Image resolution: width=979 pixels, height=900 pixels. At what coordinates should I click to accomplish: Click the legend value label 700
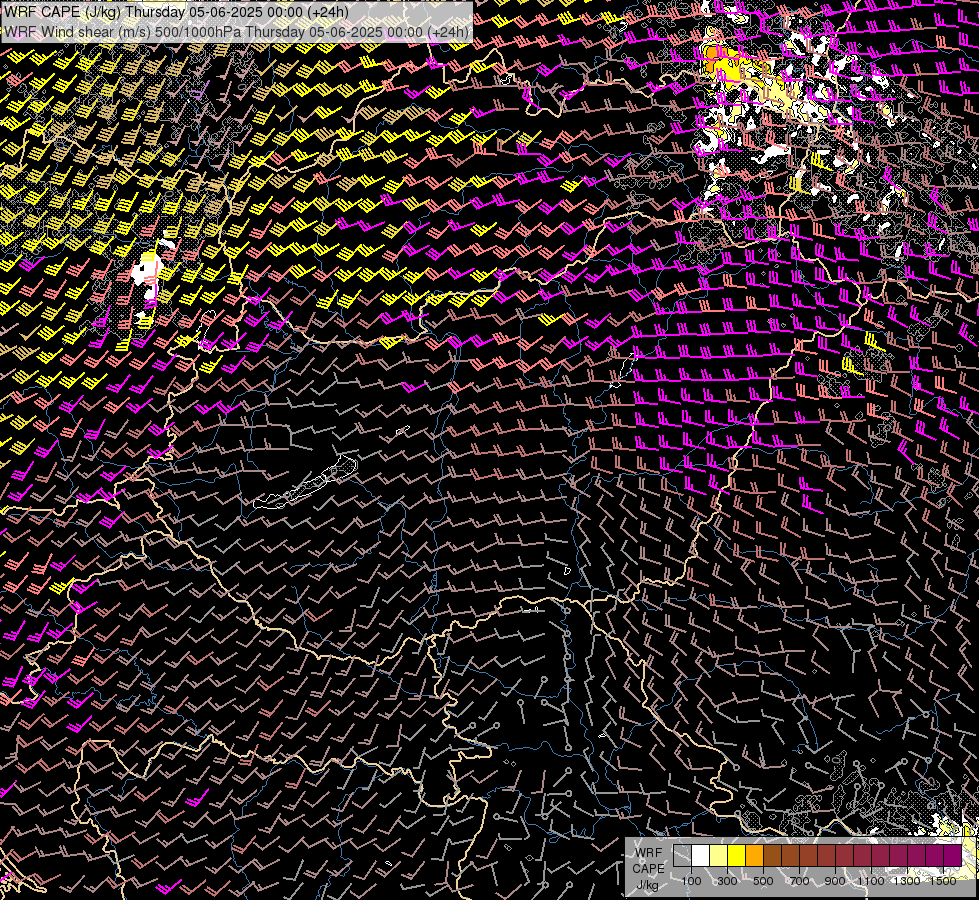tap(799, 881)
